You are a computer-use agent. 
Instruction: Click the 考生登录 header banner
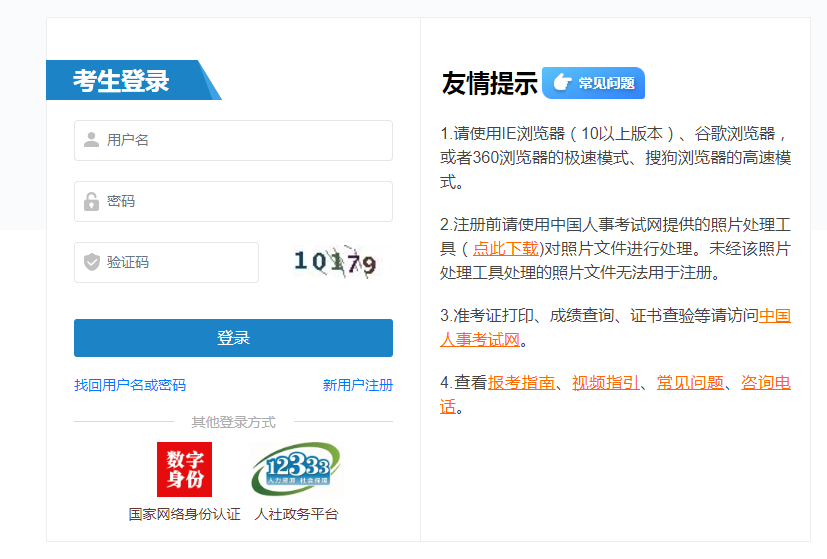coord(133,80)
